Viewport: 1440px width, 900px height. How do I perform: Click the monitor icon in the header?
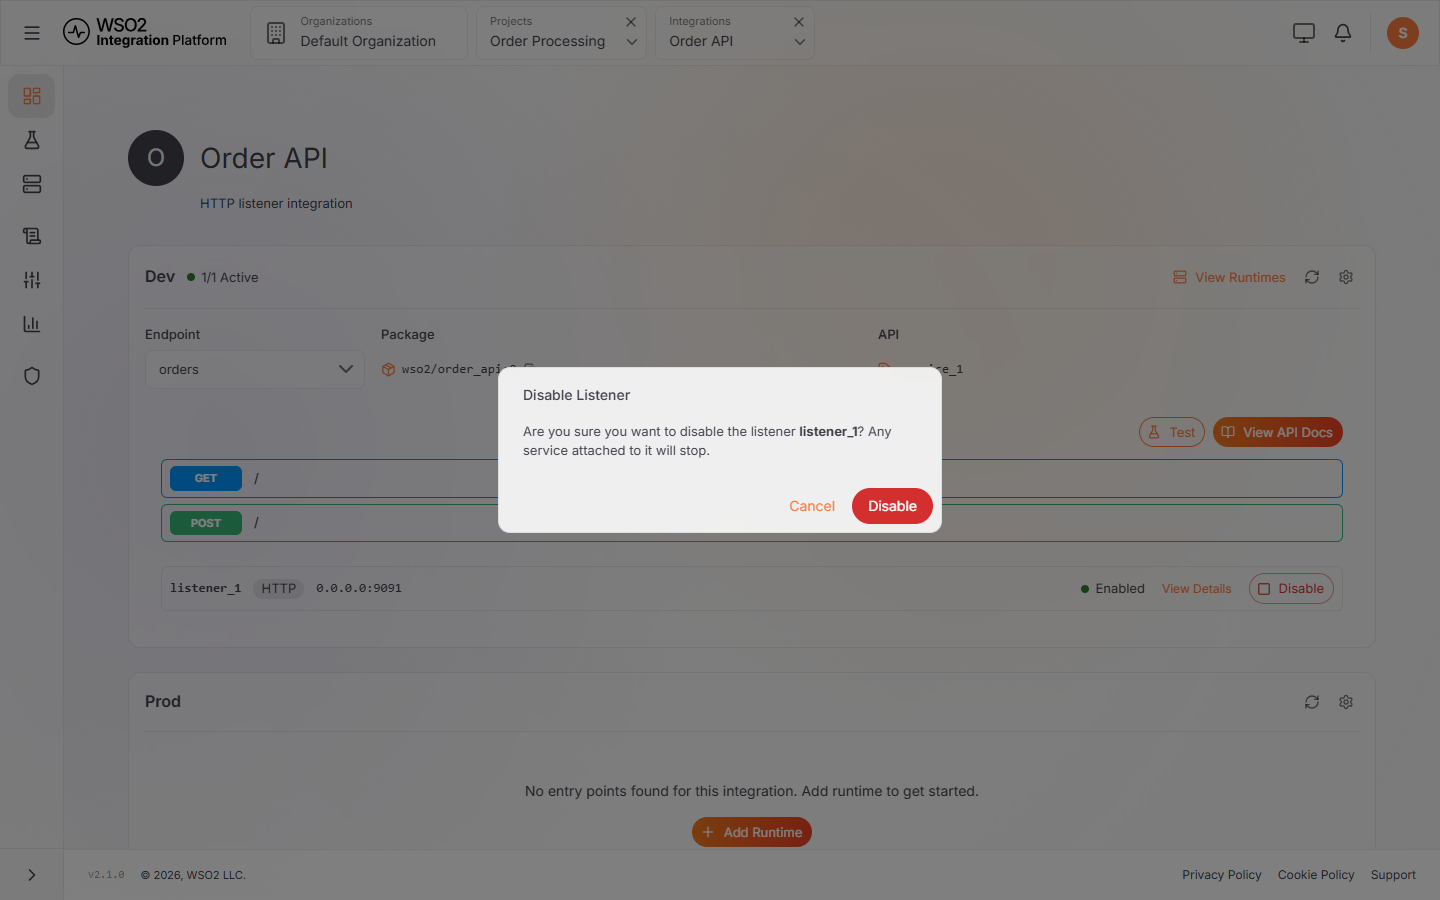[1304, 33]
